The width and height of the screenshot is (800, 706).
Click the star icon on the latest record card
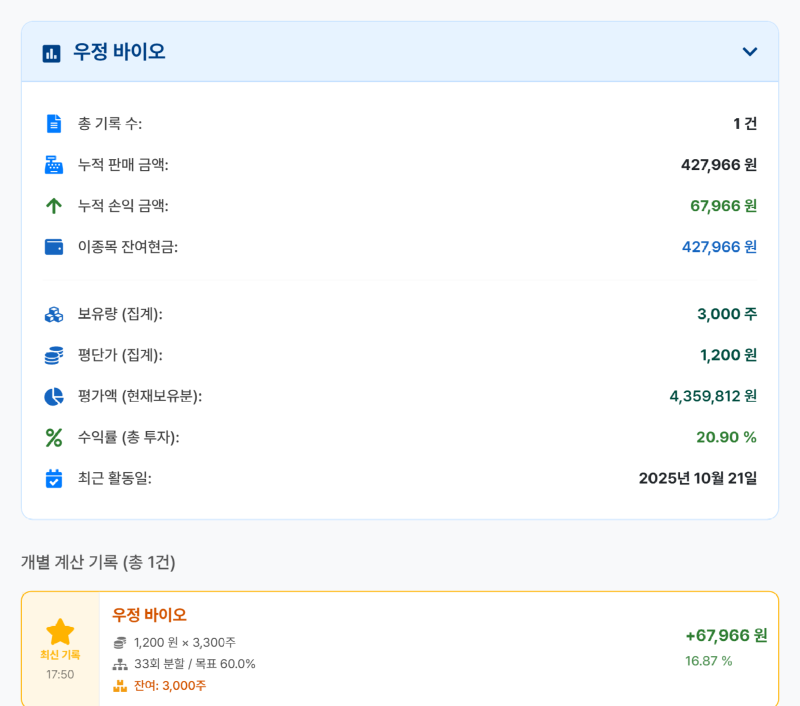pos(62,631)
